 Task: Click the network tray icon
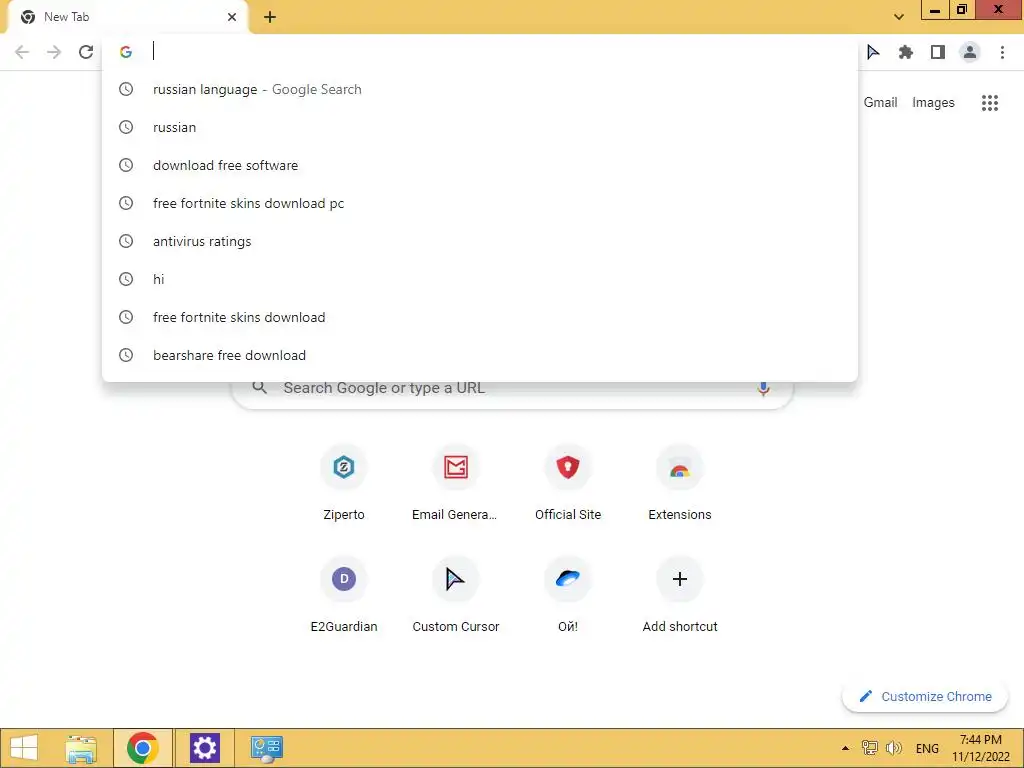coord(869,748)
